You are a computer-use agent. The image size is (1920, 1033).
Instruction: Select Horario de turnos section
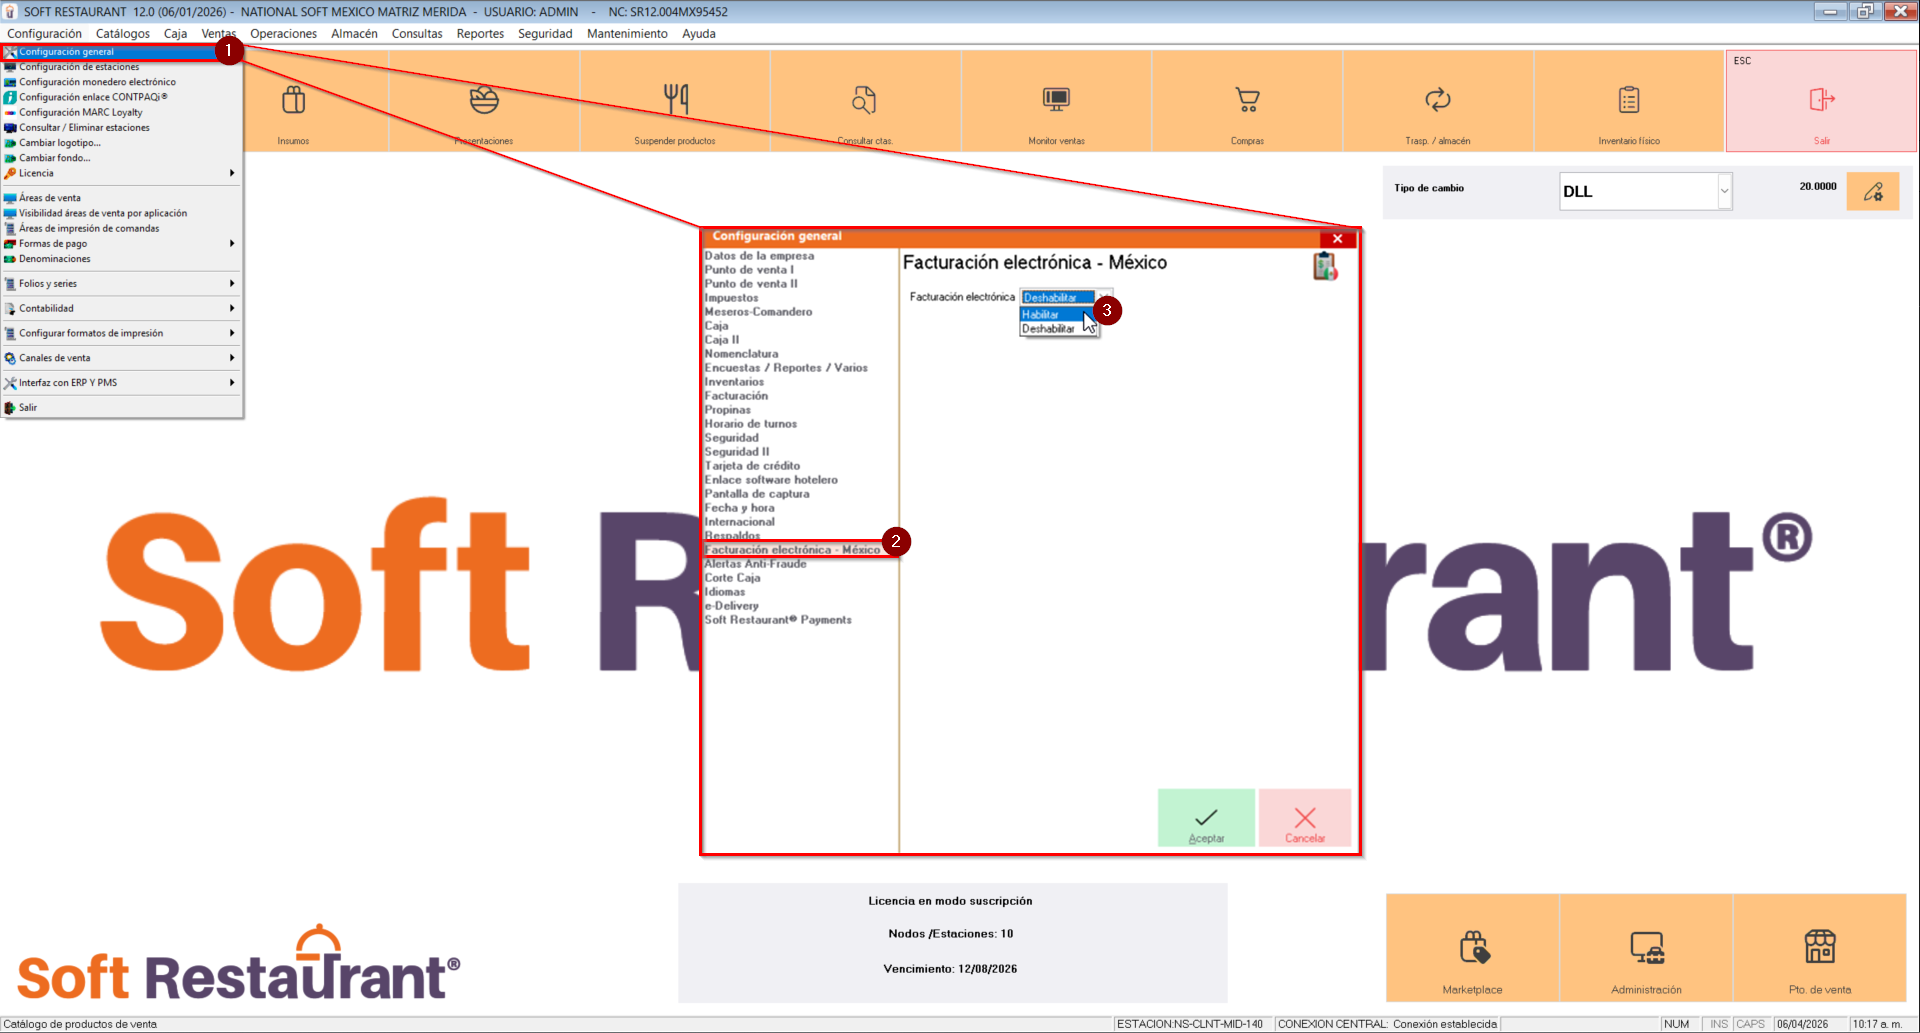click(750, 424)
